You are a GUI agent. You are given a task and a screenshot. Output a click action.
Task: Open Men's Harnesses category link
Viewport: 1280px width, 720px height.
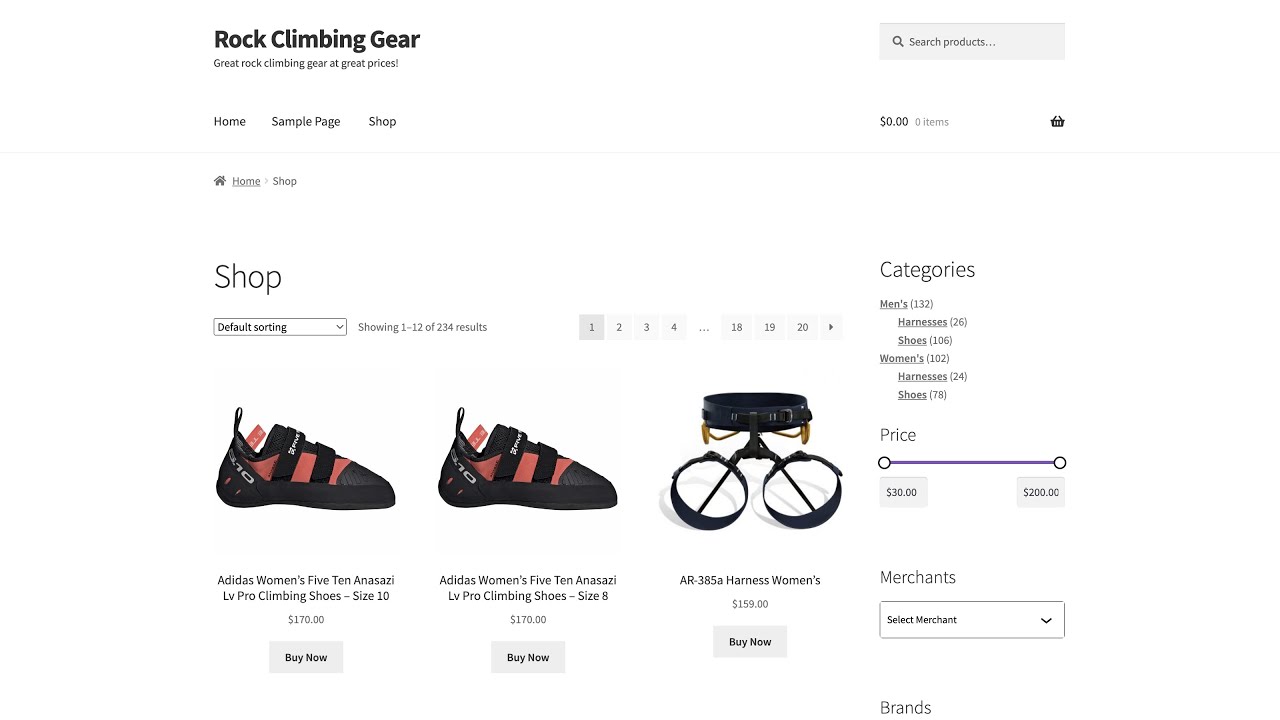point(922,322)
